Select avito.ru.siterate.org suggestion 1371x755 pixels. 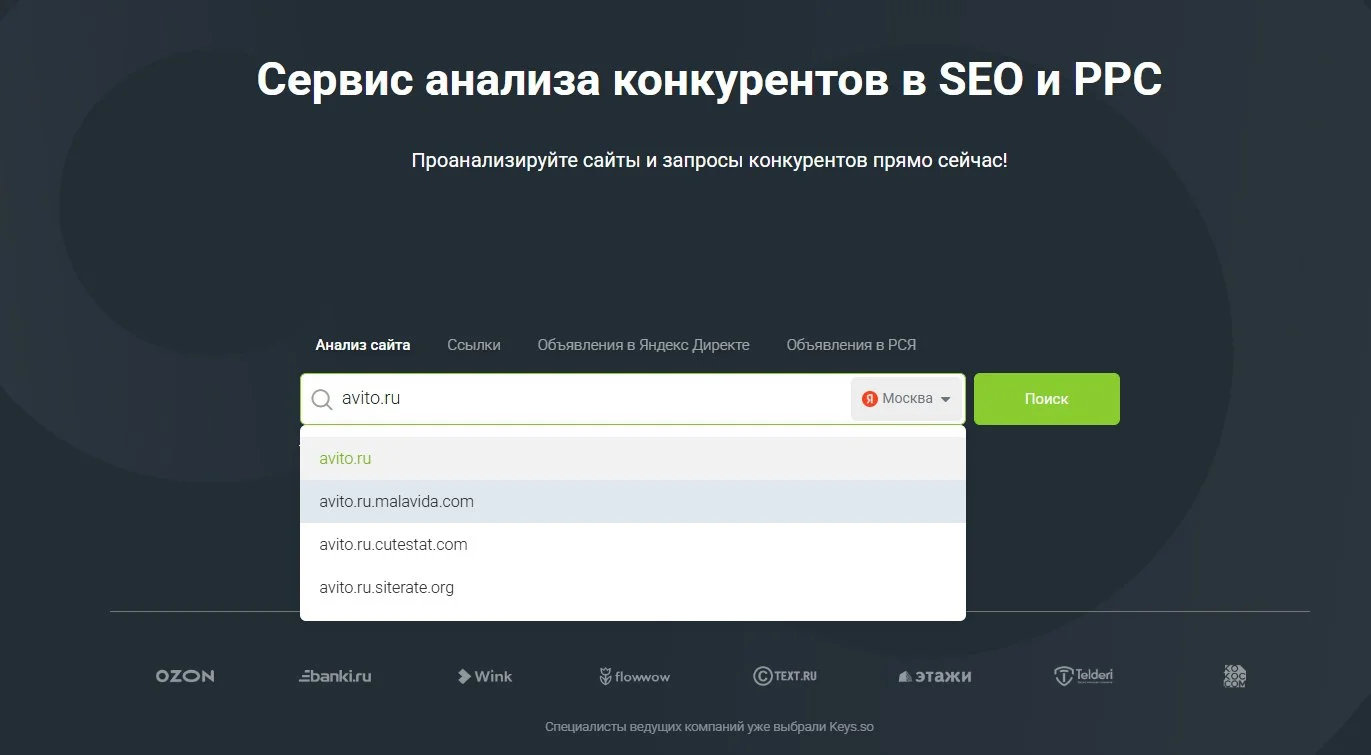[386, 588]
